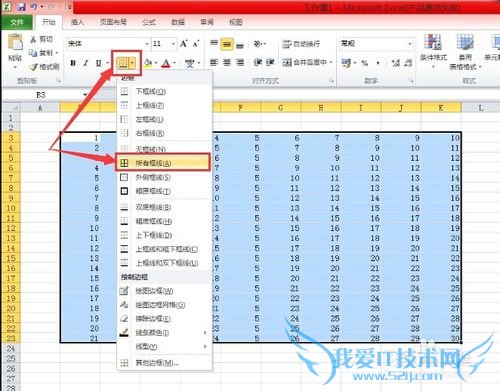Open the font name dropdown (宋体)
Screen dimensions: 500x391
coord(147,44)
